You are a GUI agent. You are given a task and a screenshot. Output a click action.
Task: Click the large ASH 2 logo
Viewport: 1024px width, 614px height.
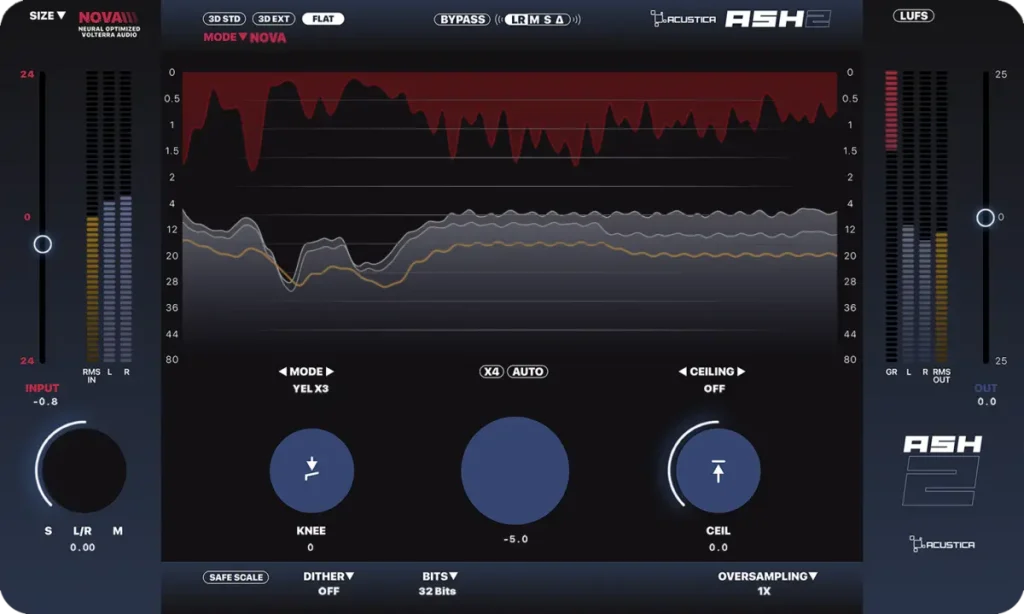(x=942, y=470)
